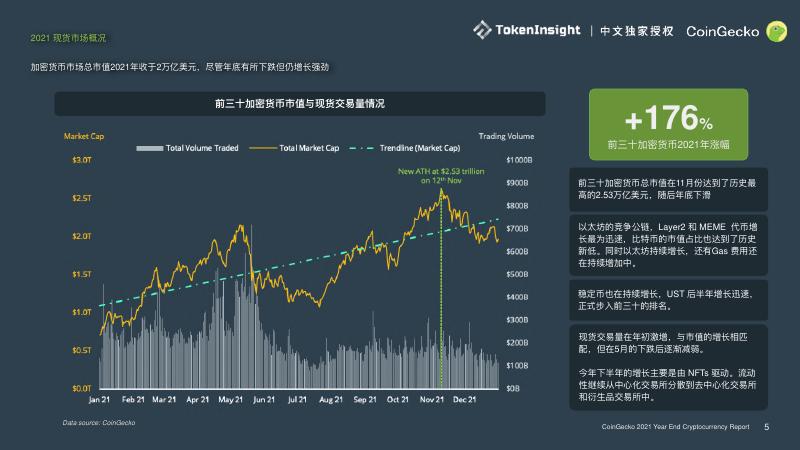This screenshot has height=450, width=800.
Task: Click the Total Market Cap legend line
Action: [x=263, y=148]
